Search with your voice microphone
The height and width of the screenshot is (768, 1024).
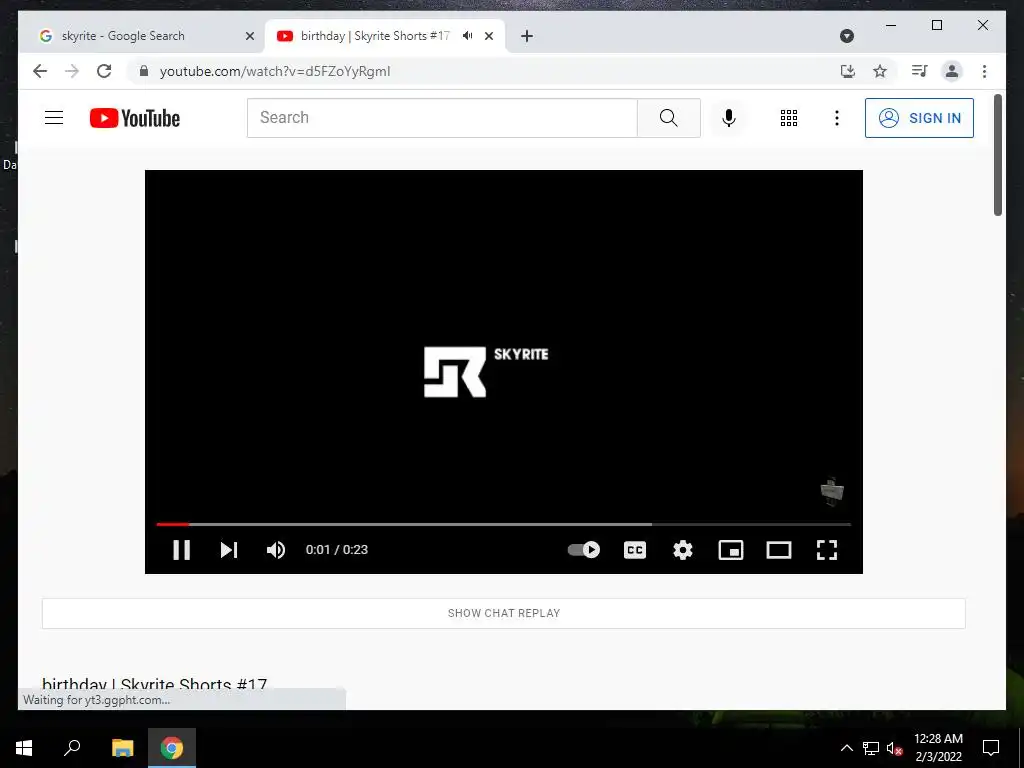729,118
